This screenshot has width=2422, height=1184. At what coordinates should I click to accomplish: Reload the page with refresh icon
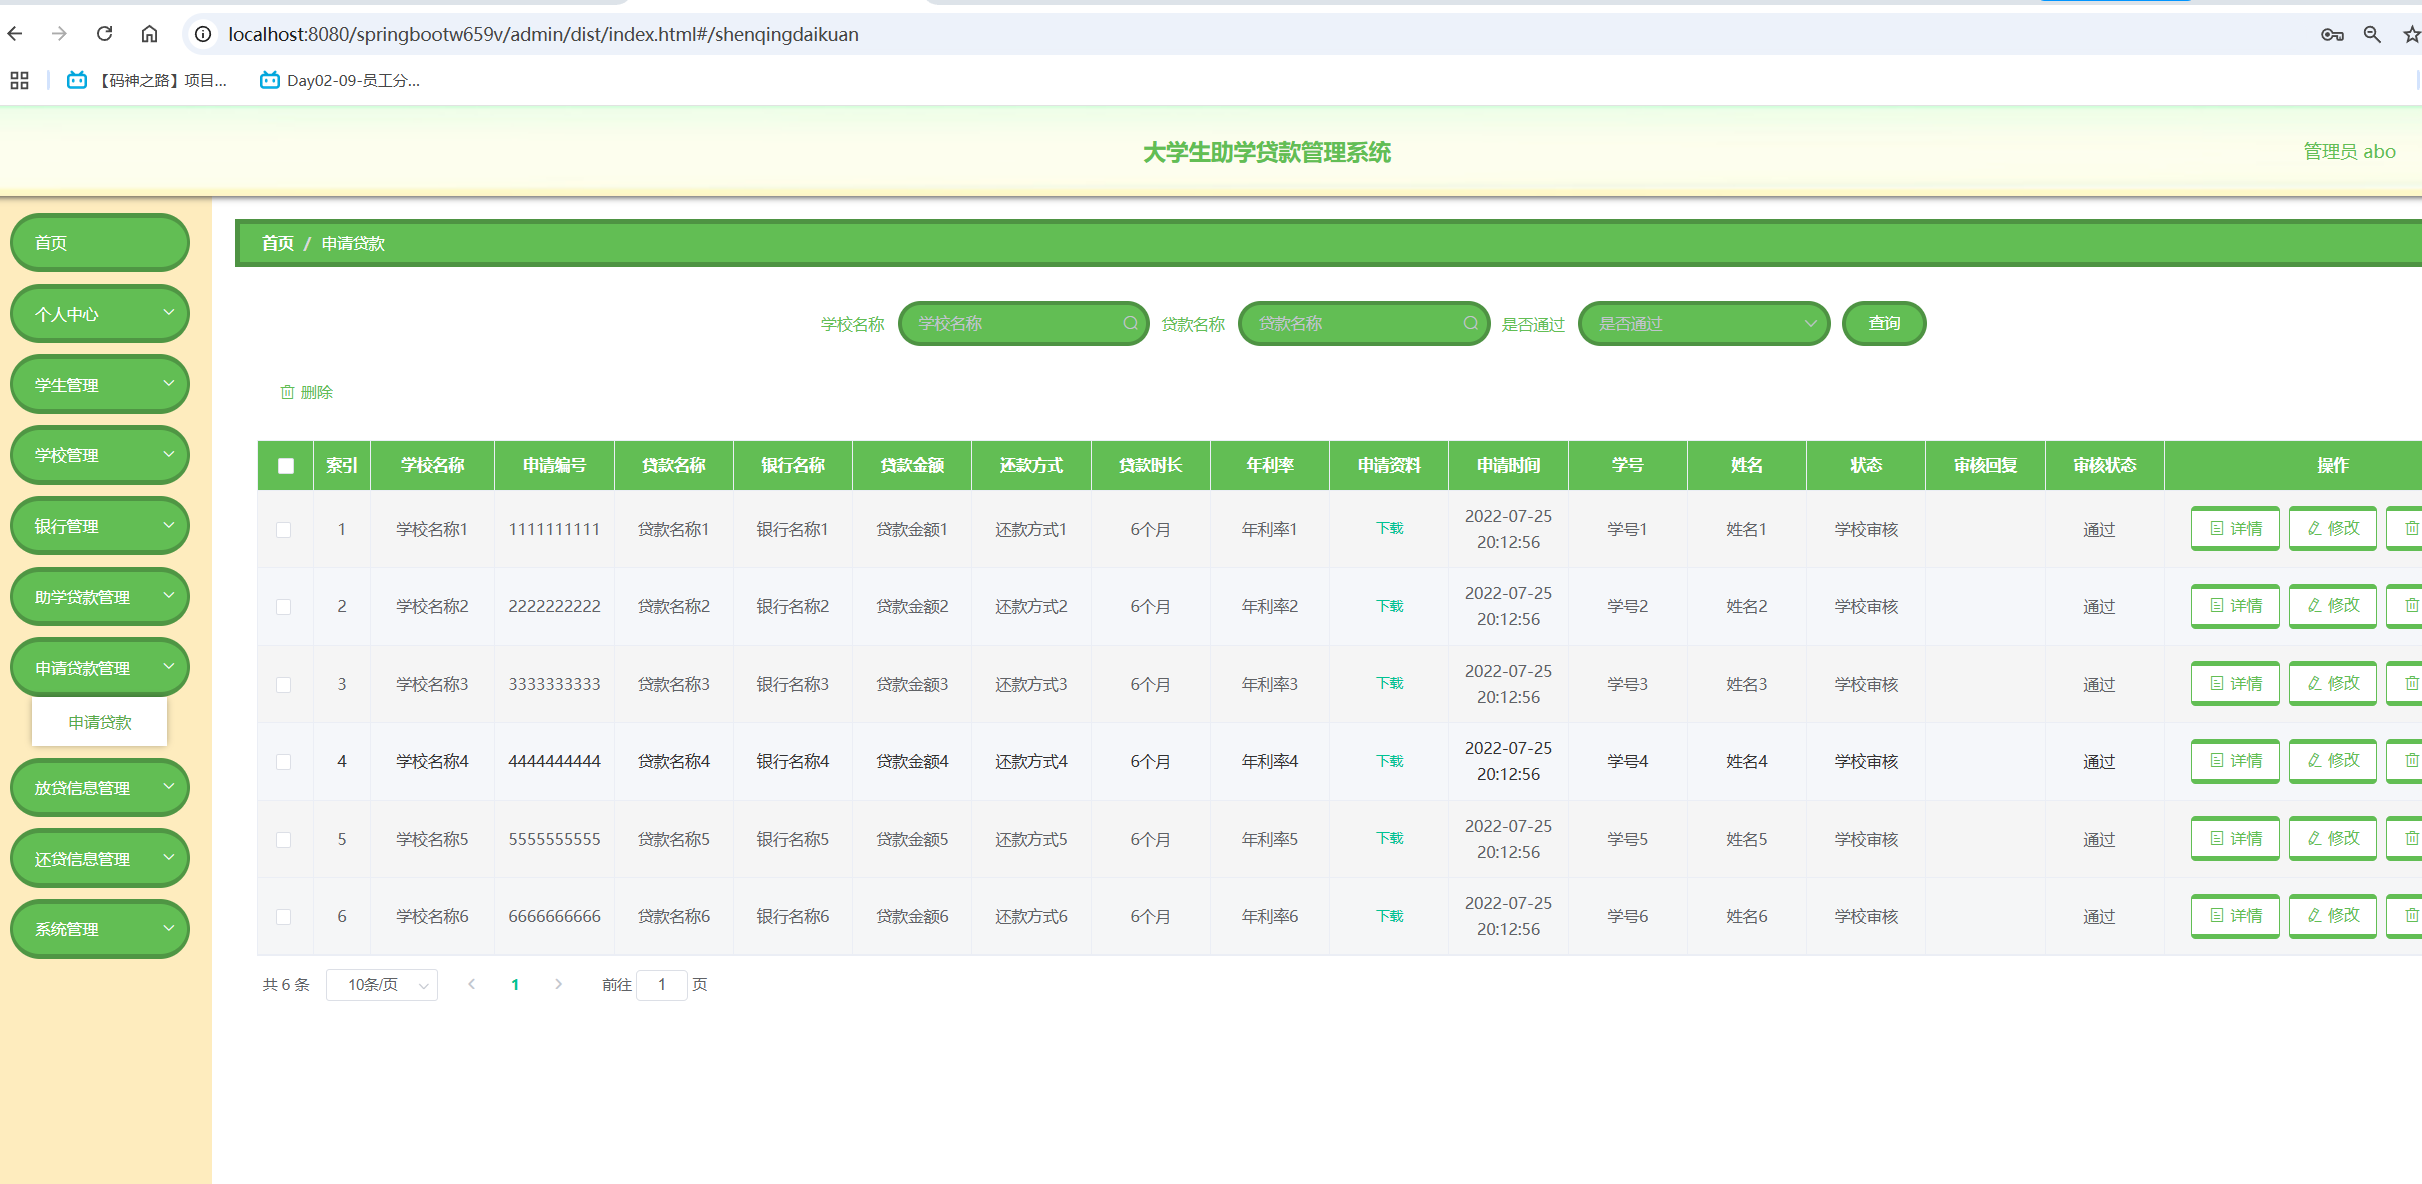[x=104, y=34]
